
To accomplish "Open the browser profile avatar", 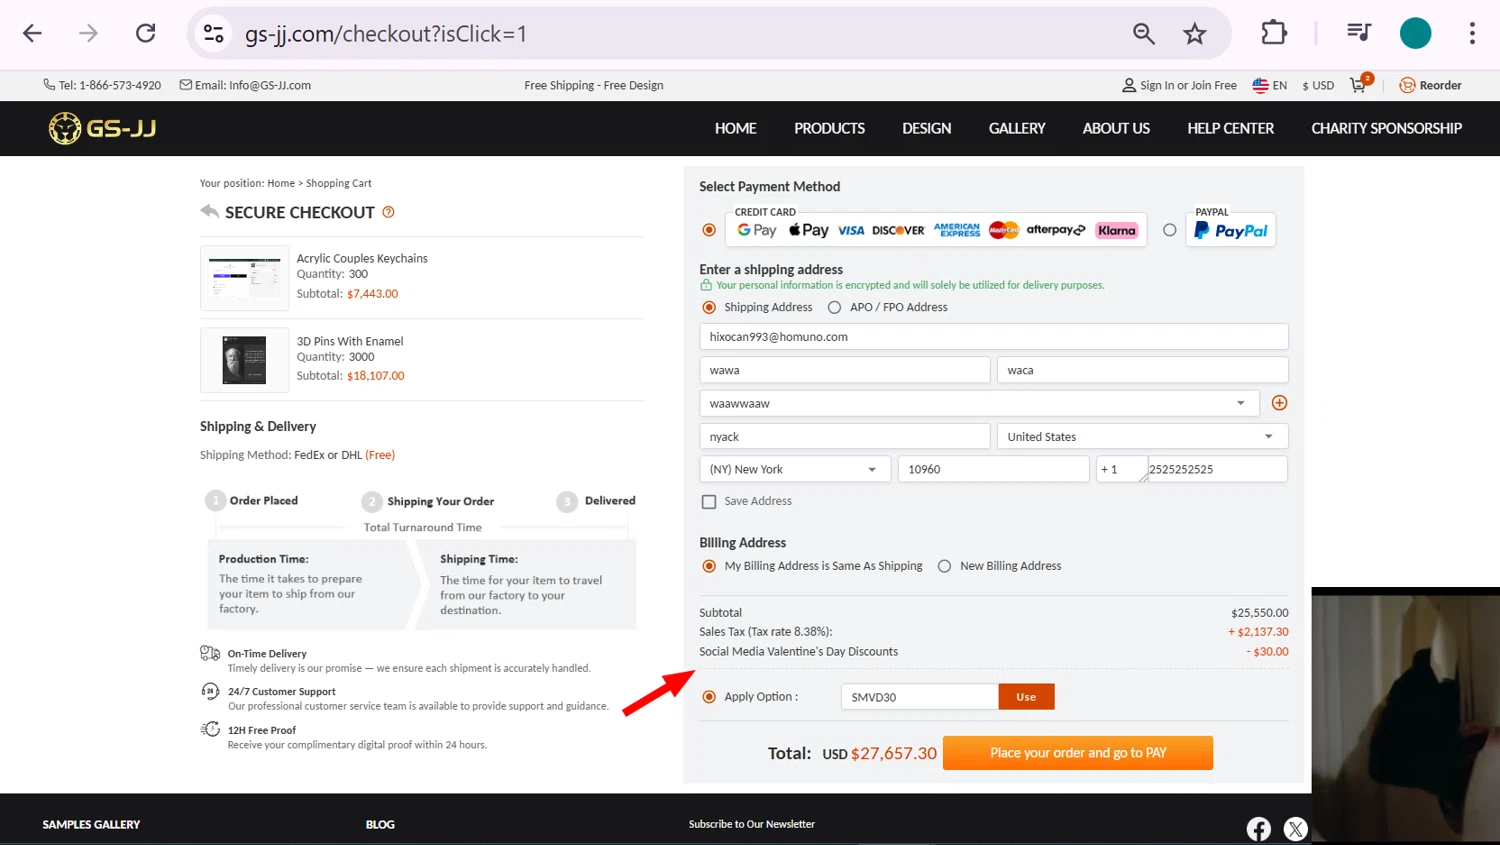I will tap(1415, 33).
